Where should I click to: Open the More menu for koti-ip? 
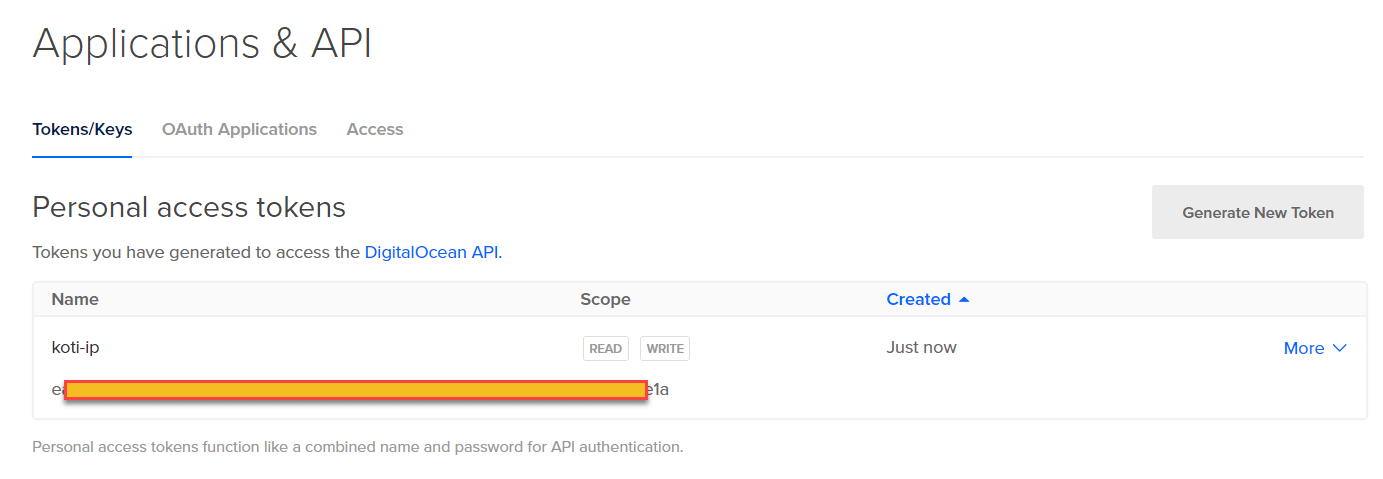pos(1304,348)
